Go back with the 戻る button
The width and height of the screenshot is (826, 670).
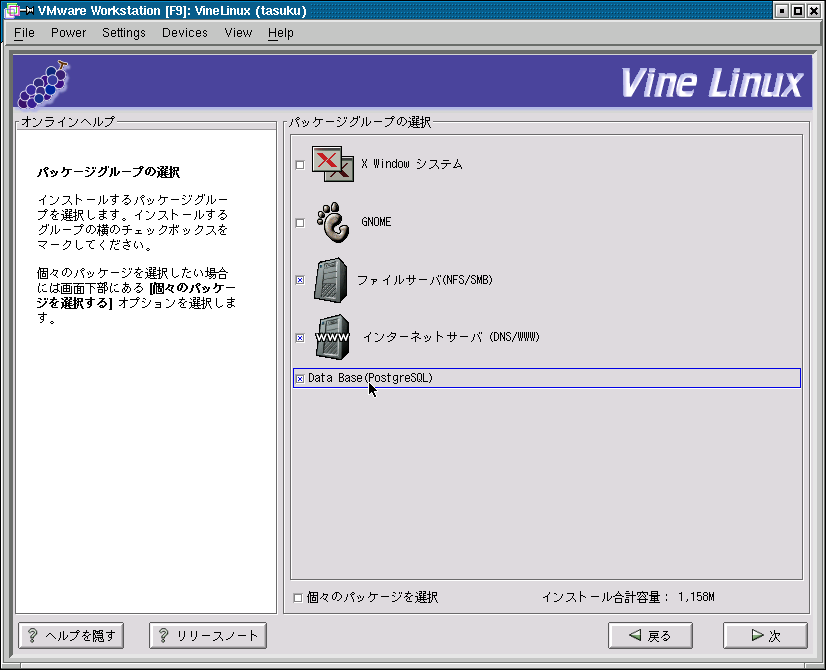pos(650,635)
